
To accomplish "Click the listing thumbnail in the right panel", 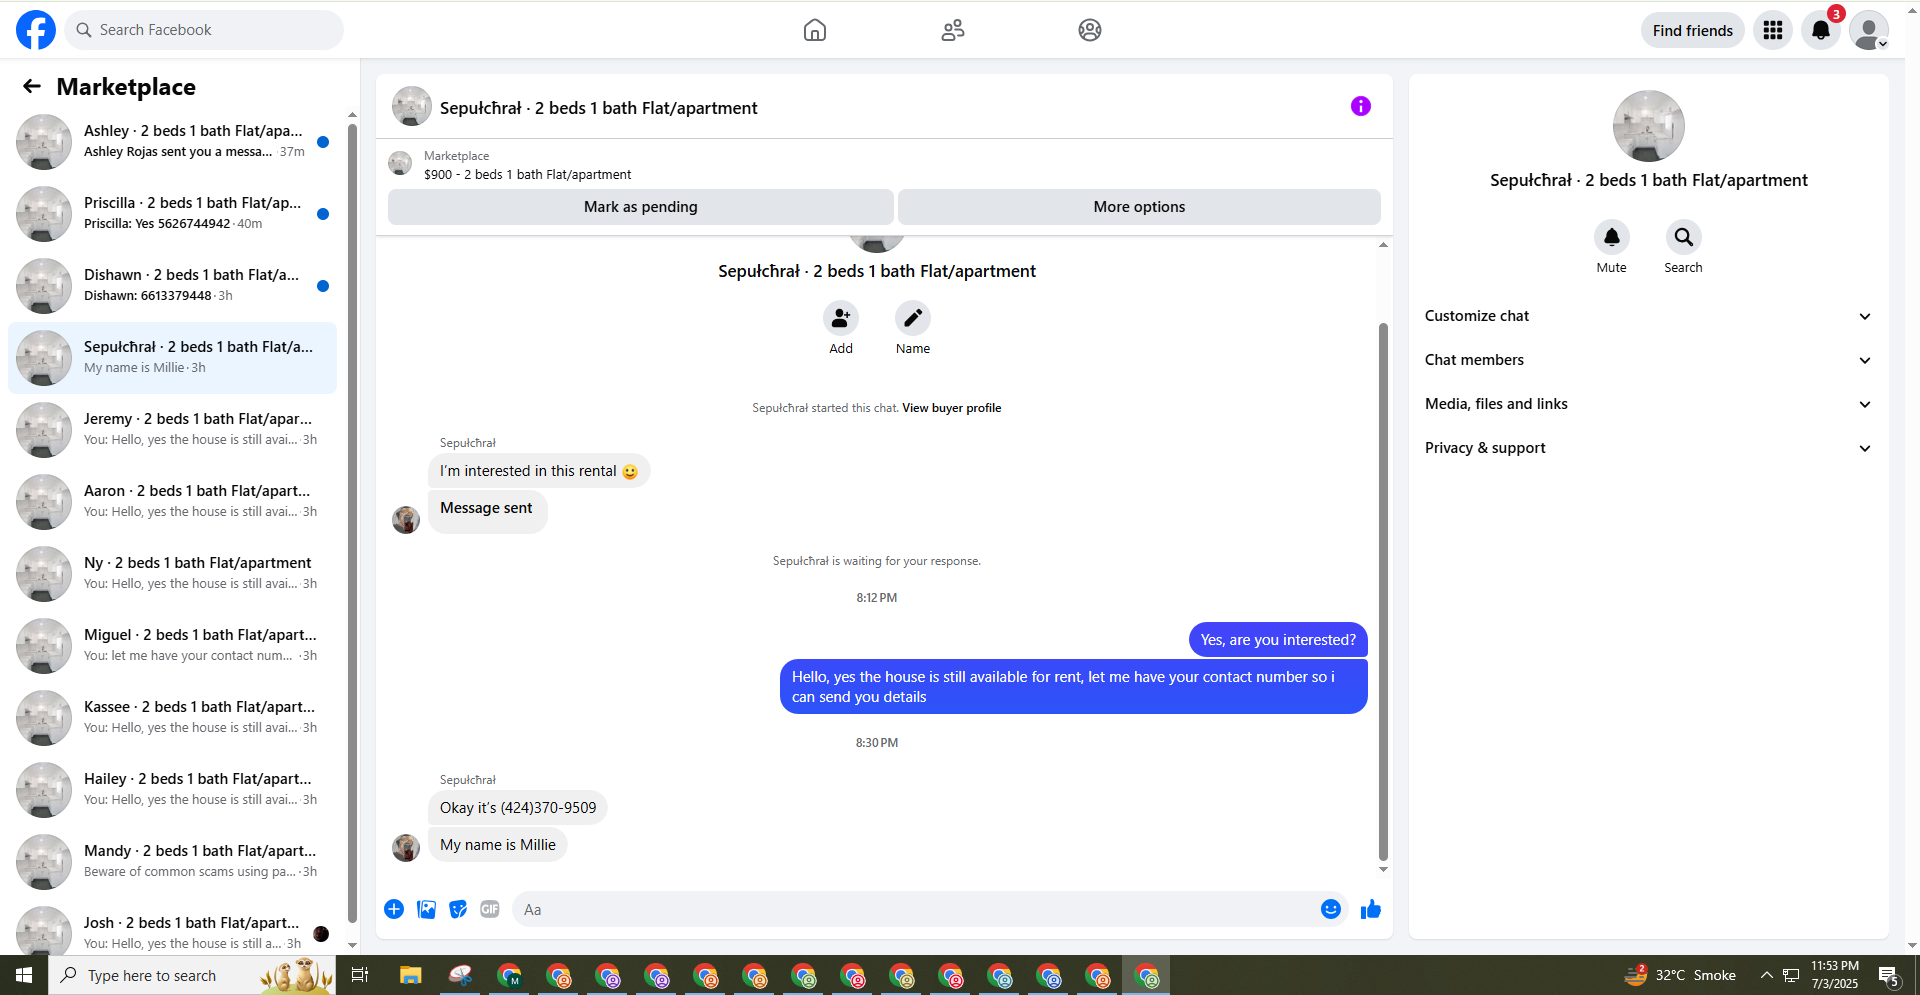I will (1649, 126).
